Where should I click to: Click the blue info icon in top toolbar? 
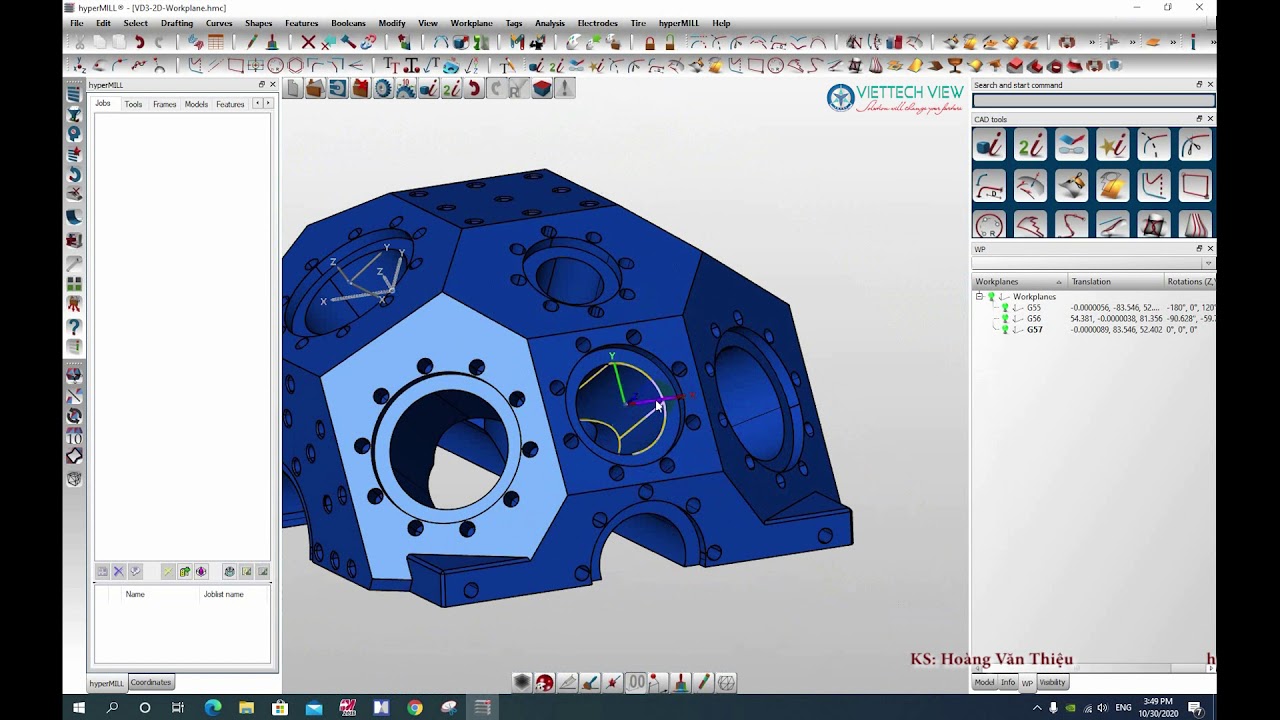pyautogui.click(x=1193, y=42)
